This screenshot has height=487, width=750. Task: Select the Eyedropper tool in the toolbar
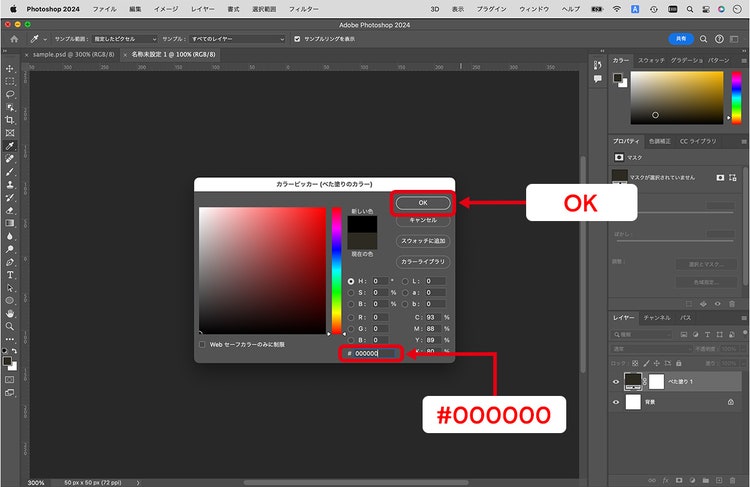click(x=10, y=146)
